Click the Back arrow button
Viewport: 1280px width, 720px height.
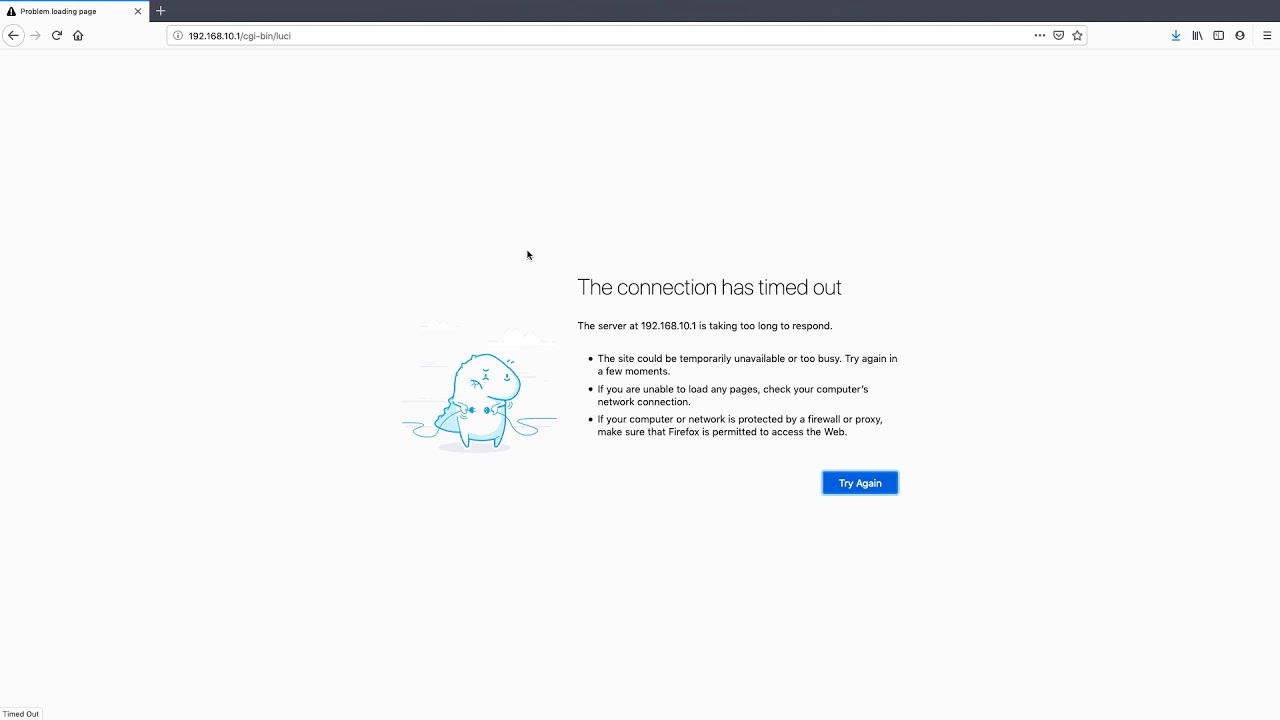click(13, 35)
